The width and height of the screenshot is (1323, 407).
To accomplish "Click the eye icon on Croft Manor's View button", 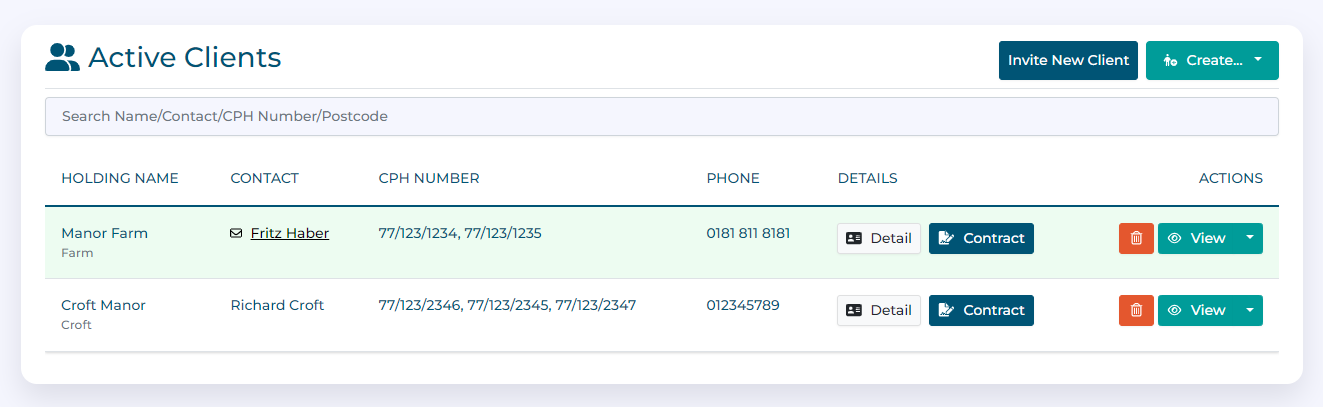I will (x=1175, y=310).
